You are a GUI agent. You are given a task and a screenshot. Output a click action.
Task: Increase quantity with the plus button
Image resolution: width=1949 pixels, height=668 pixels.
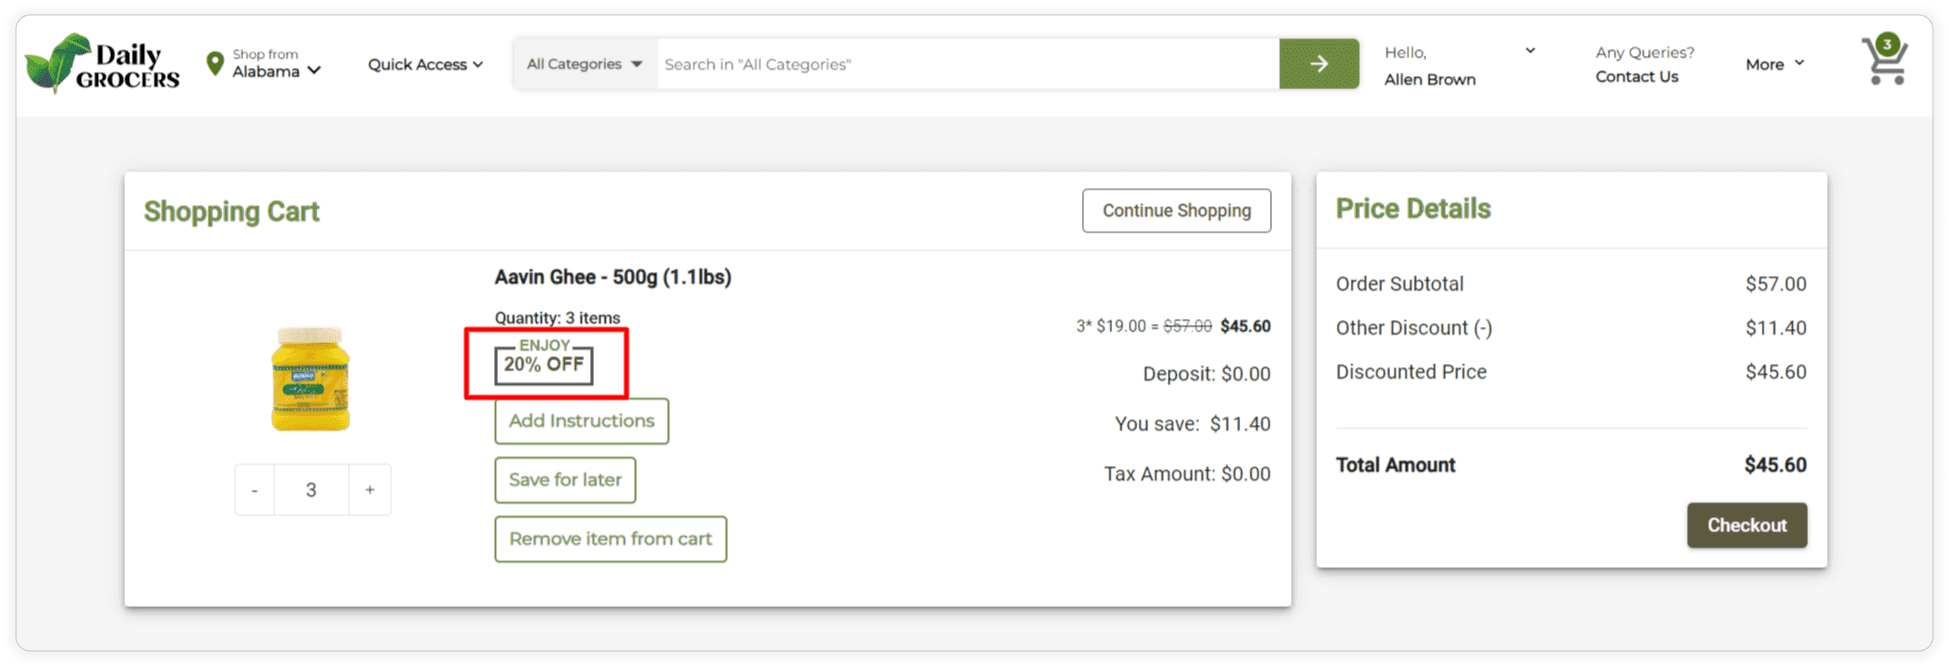370,490
